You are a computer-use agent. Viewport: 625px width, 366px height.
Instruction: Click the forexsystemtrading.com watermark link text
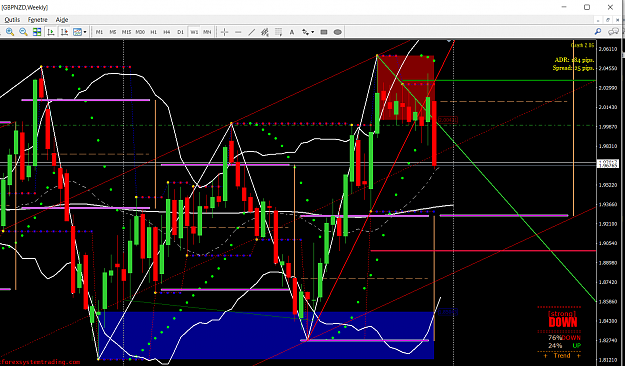(x=40, y=362)
